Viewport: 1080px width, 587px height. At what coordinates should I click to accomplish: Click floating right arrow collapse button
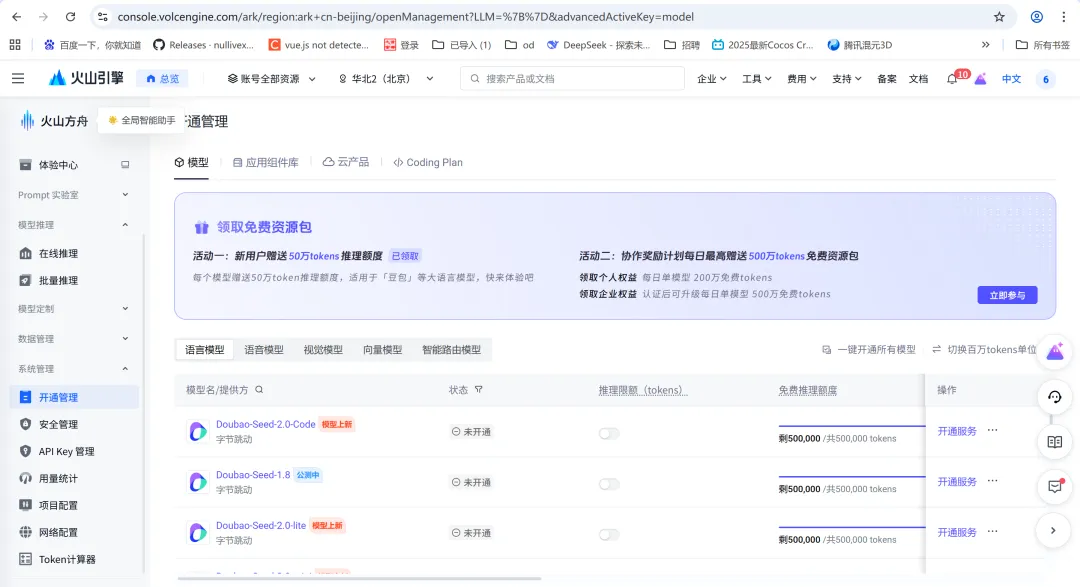1053,531
